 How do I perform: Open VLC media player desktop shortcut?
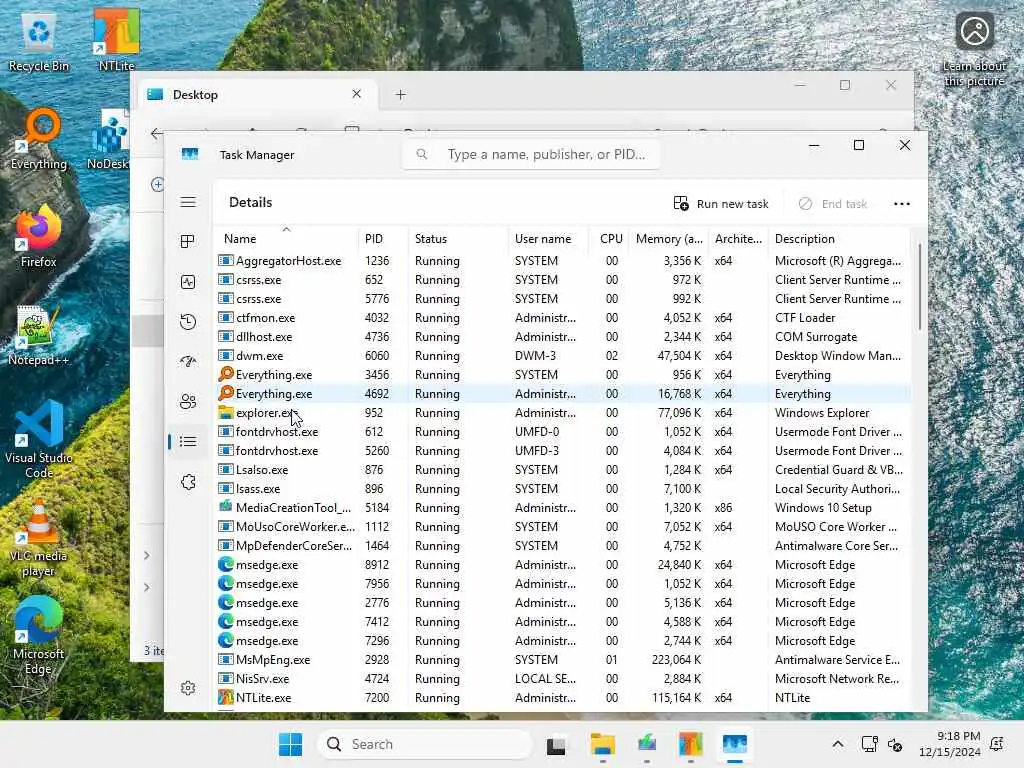click(x=39, y=537)
